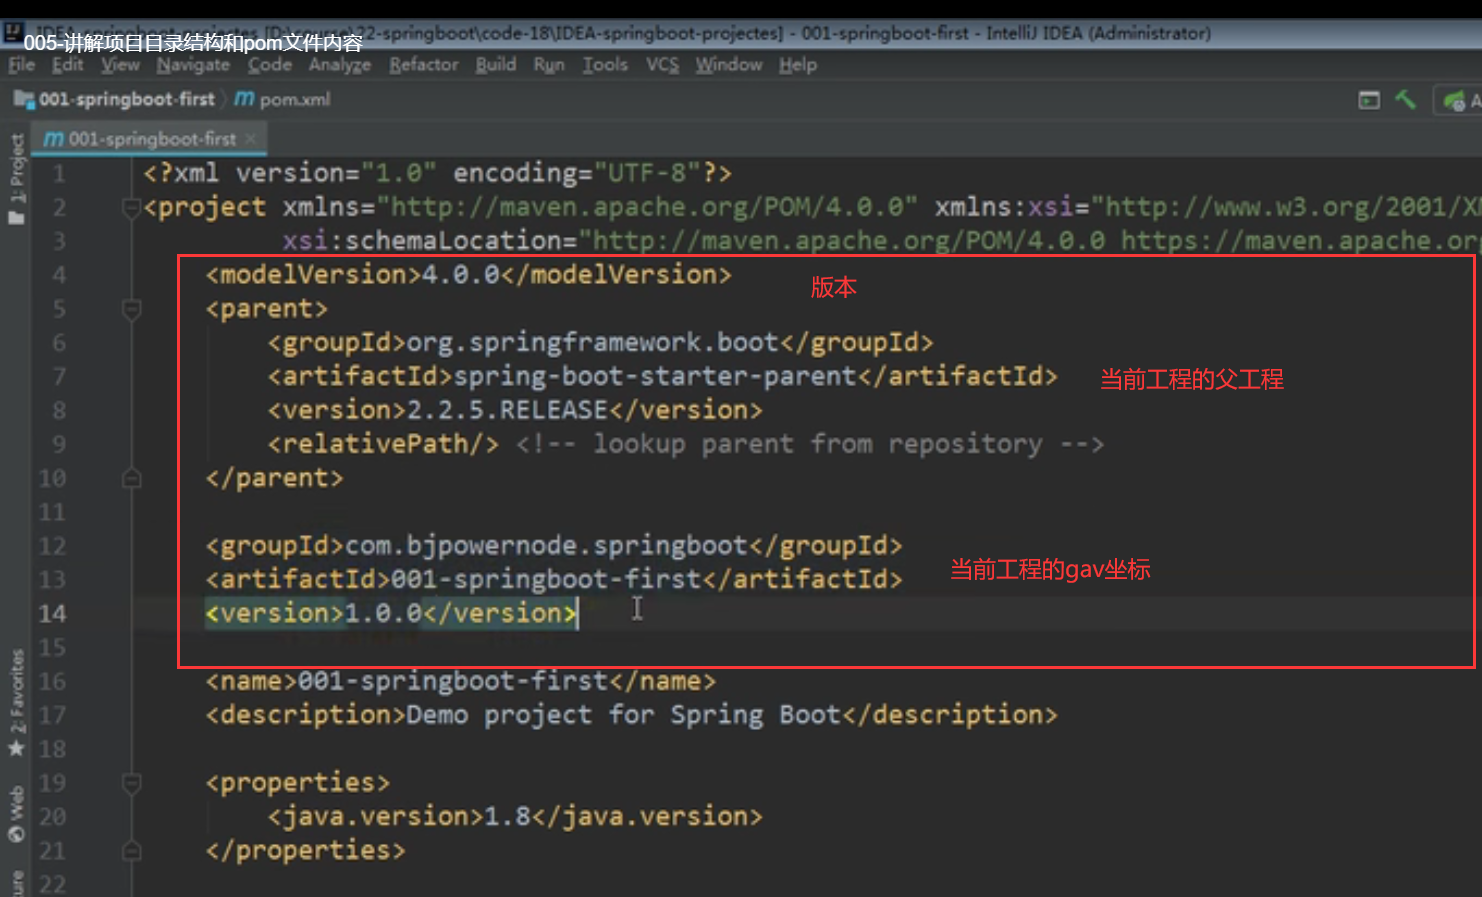Open the Refactor menu
The image size is (1482, 897).
coord(424,65)
